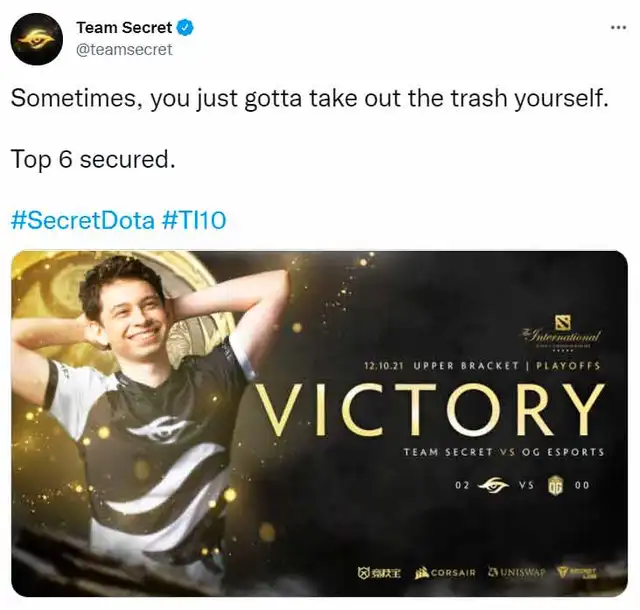Click the OG team logo near score

pos(555,485)
